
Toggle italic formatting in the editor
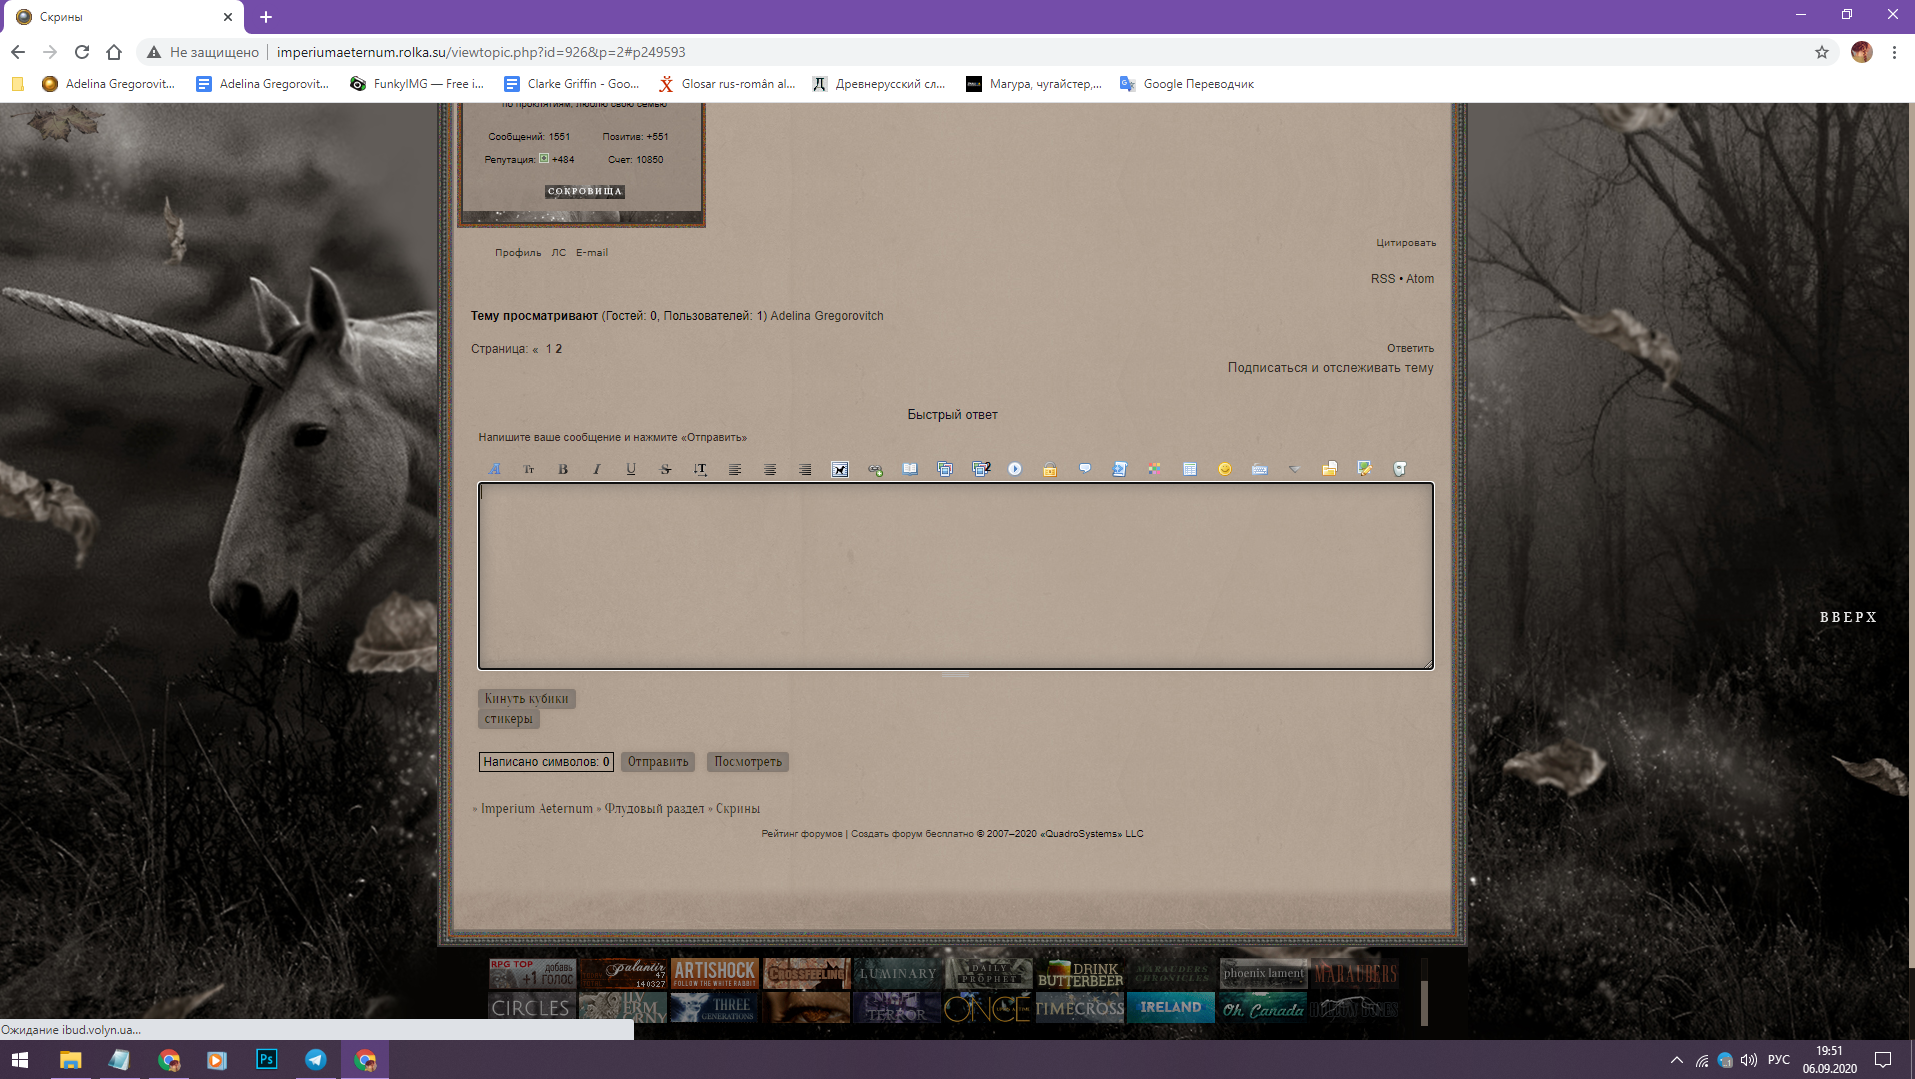tap(597, 469)
